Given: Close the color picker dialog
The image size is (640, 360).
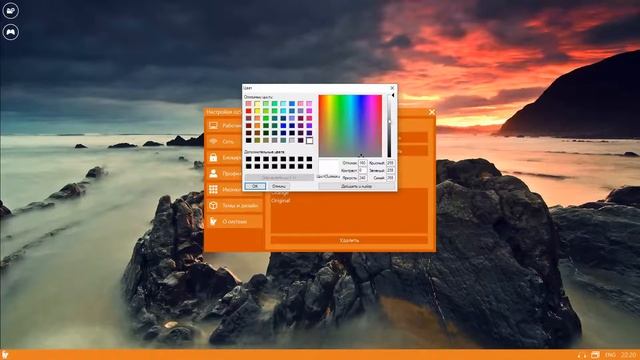Looking at the screenshot, I should point(393,88).
